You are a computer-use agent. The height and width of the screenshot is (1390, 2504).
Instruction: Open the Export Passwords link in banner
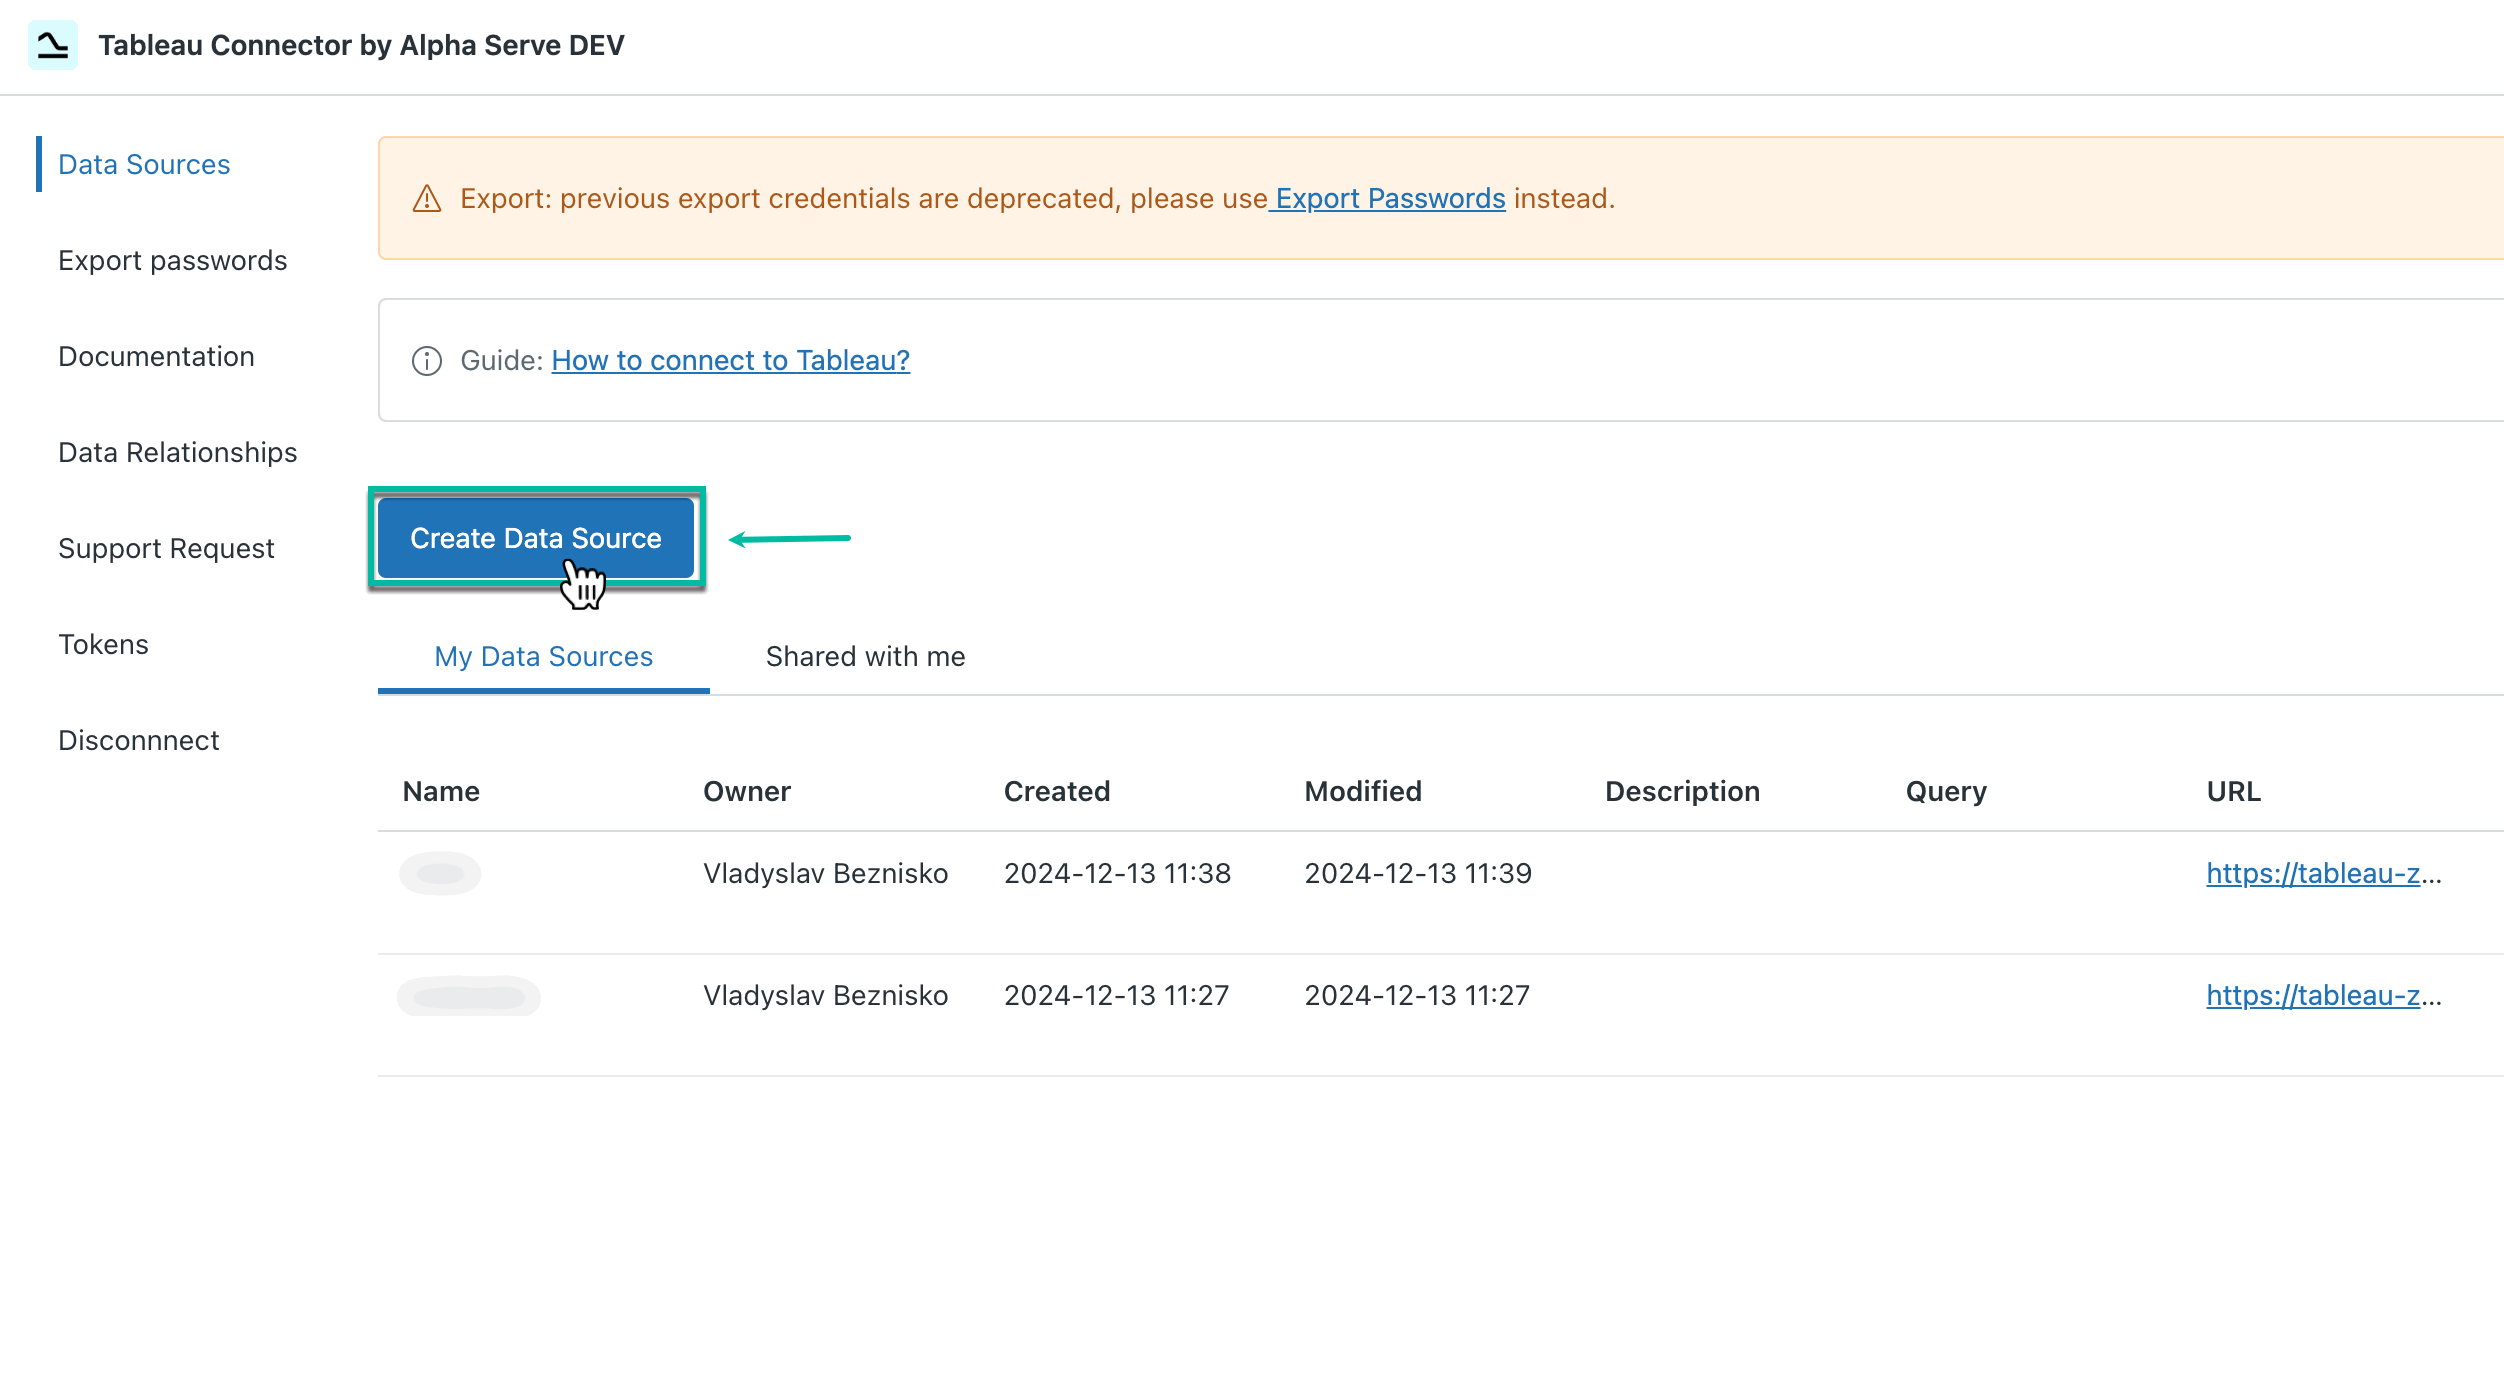[x=1388, y=198]
